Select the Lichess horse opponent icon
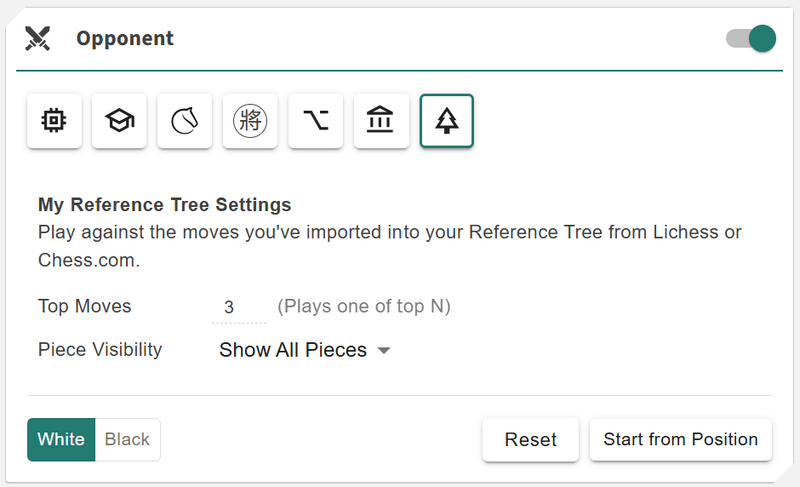 coord(185,121)
